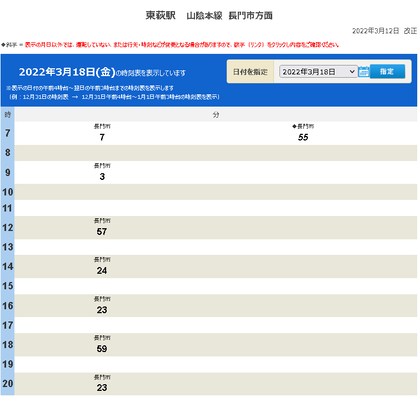The width and height of the screenshot is (420, 397).
Task: Click the 9 o'clock departure minute 3
Action: [x=102, y=177]
